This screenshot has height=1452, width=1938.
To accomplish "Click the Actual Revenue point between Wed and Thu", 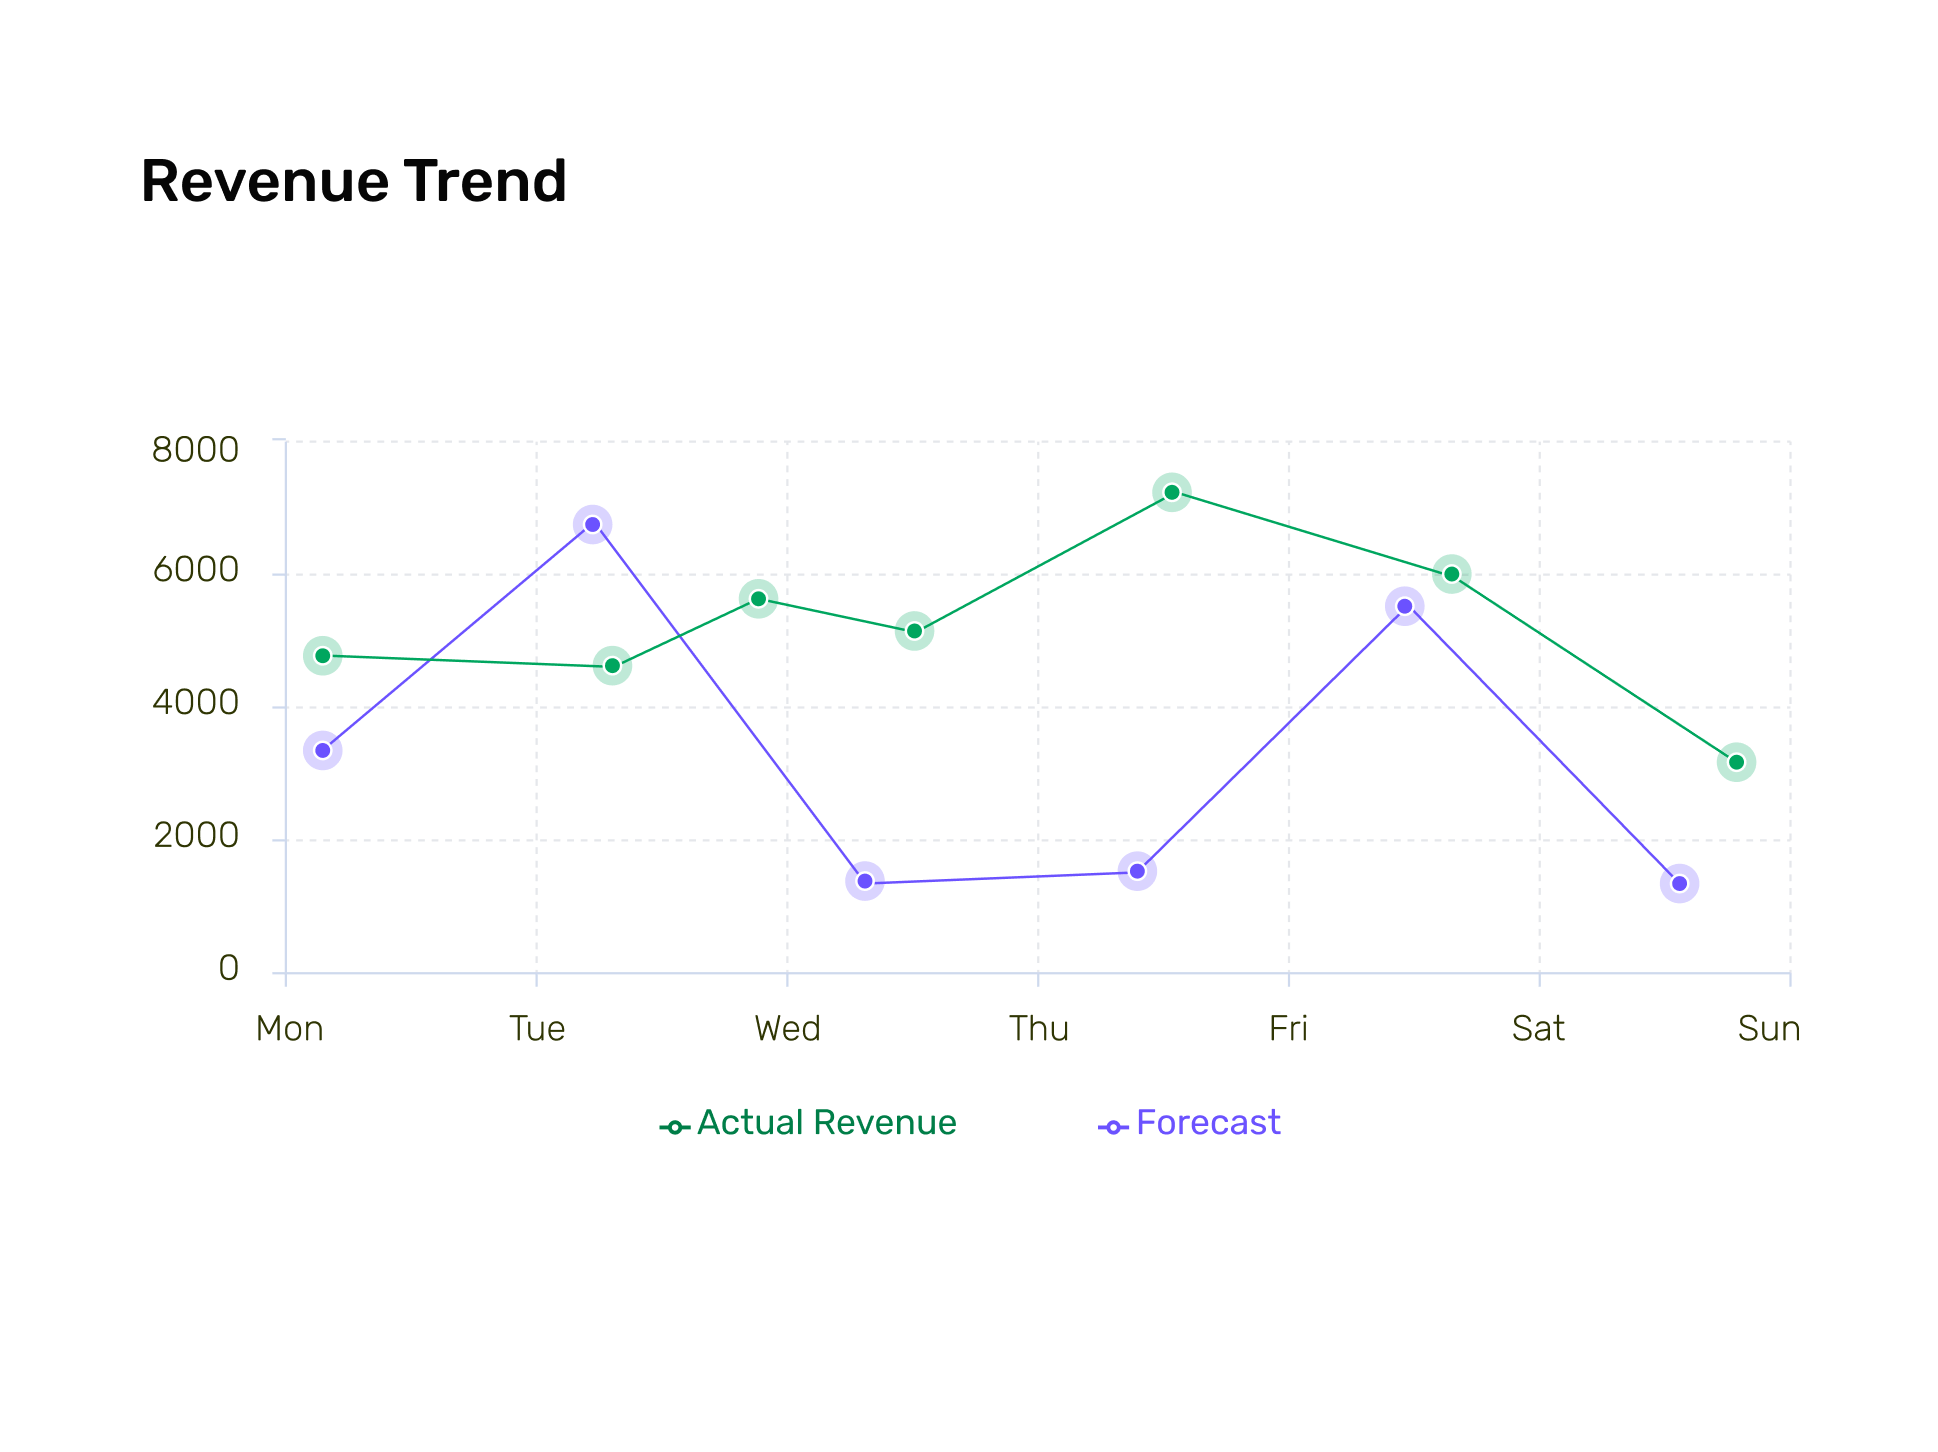I will (914, 631).
